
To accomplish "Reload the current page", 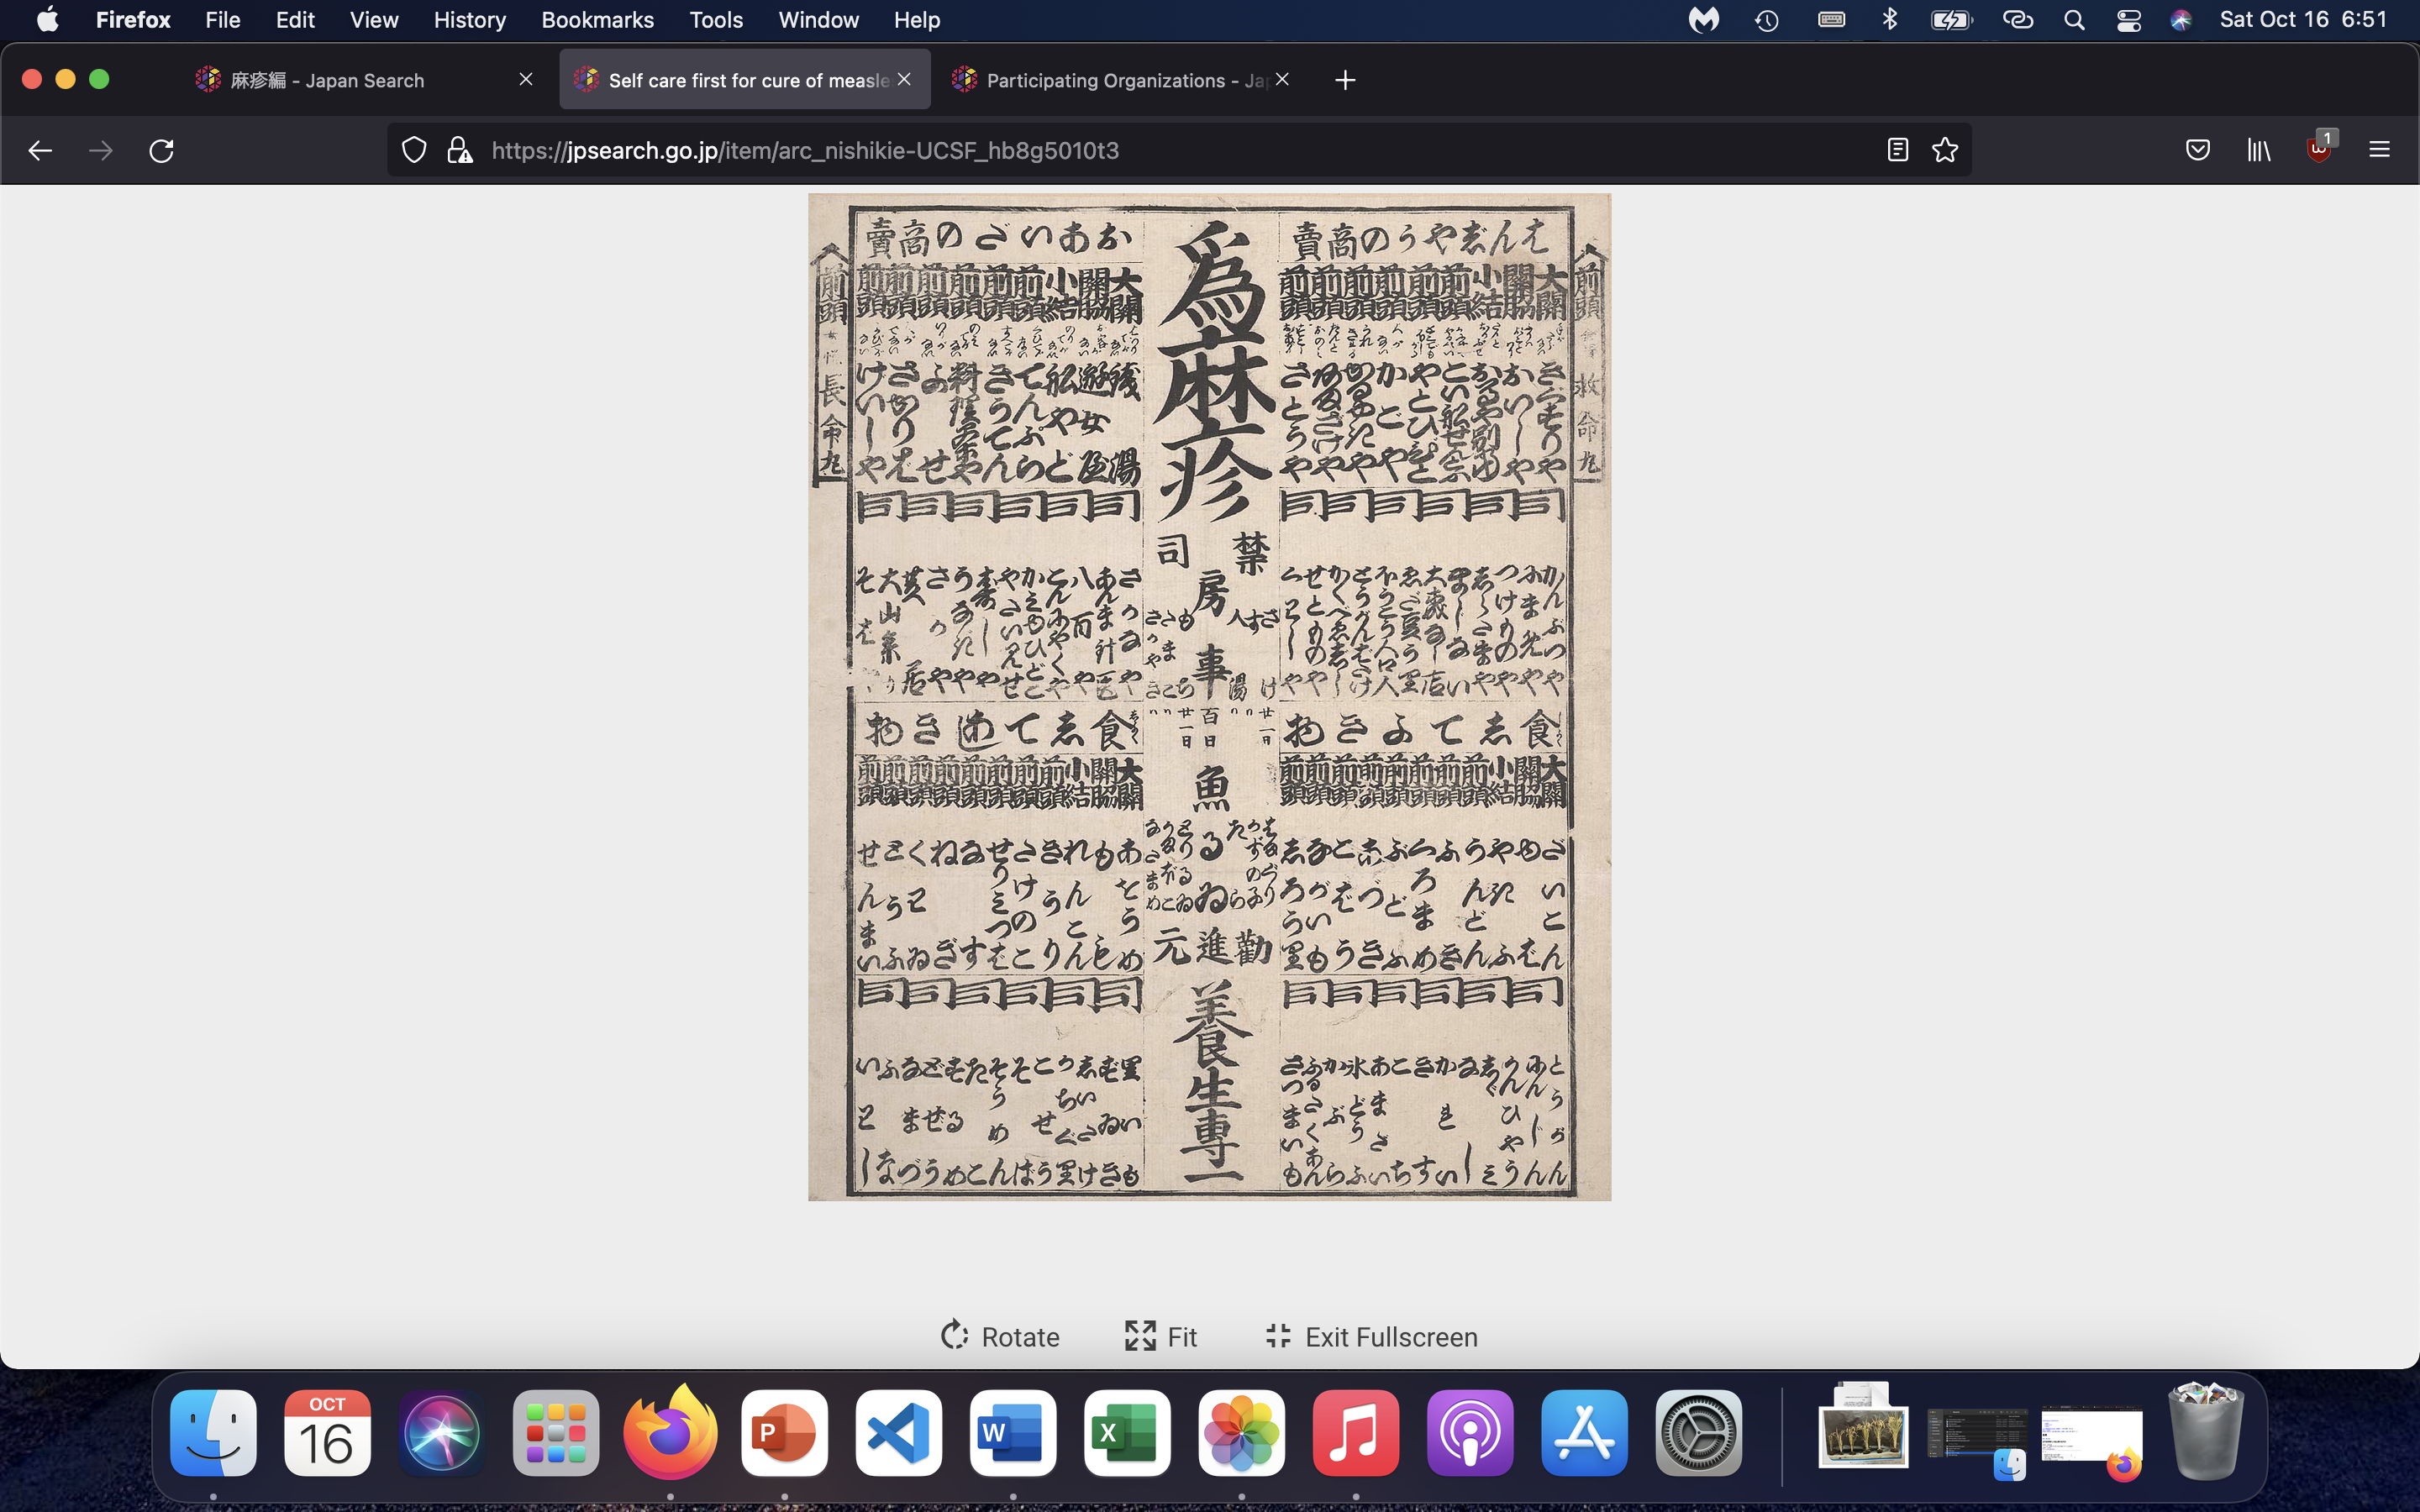I will 161,150.
